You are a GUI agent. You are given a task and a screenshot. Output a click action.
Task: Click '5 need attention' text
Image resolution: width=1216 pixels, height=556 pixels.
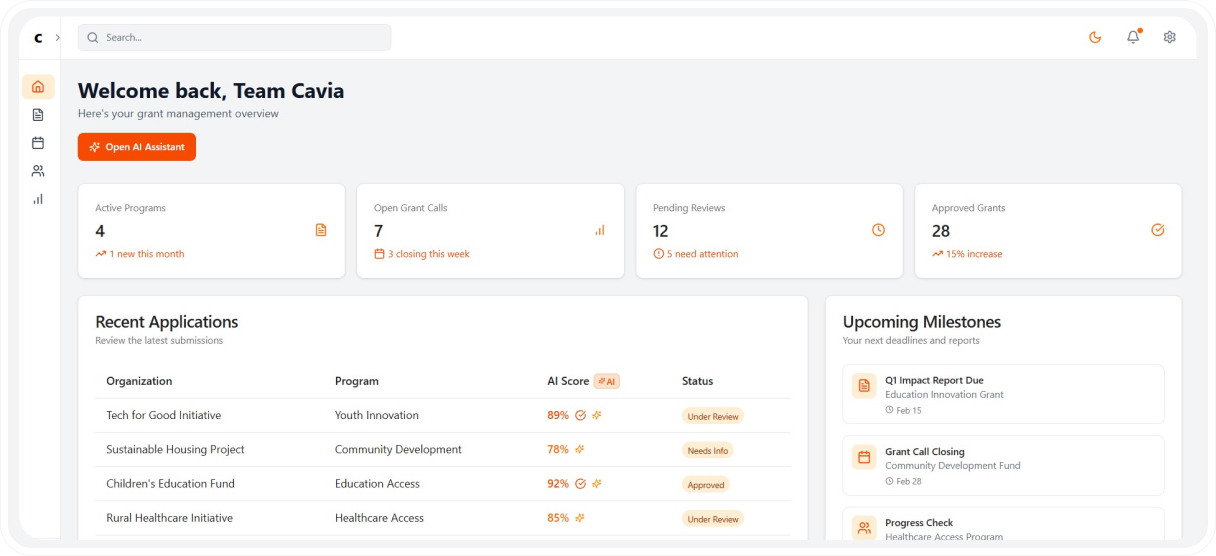tap(703, 254)
